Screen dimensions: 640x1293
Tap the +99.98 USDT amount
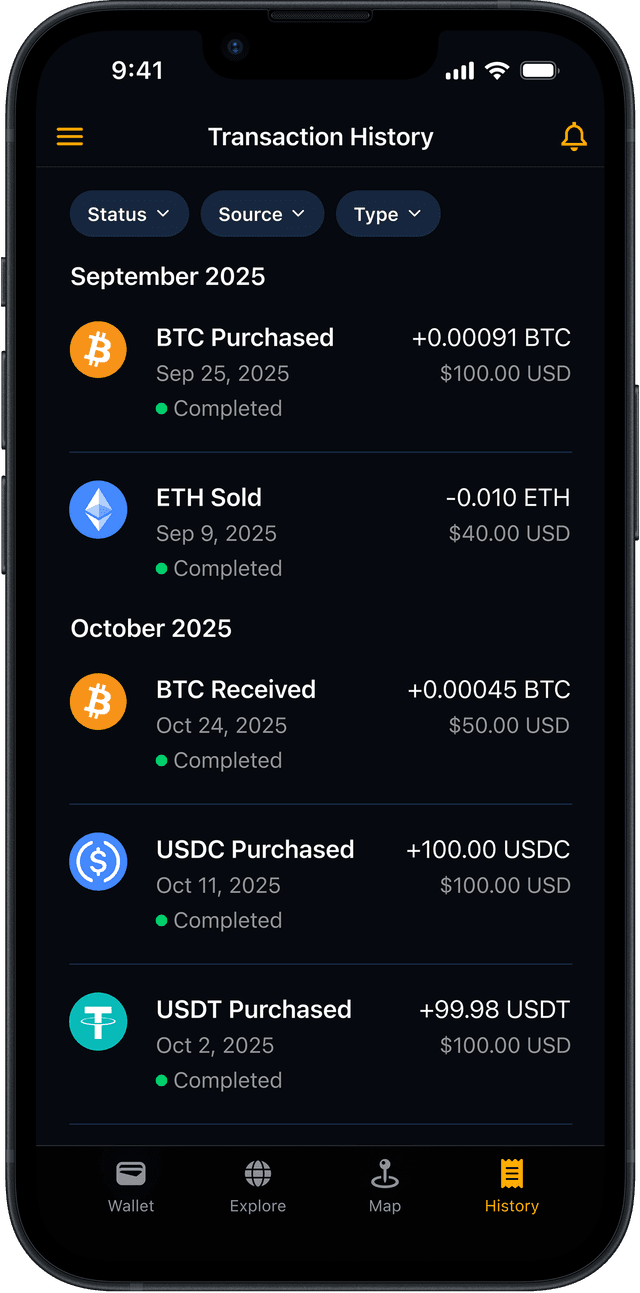point(495,1010)
